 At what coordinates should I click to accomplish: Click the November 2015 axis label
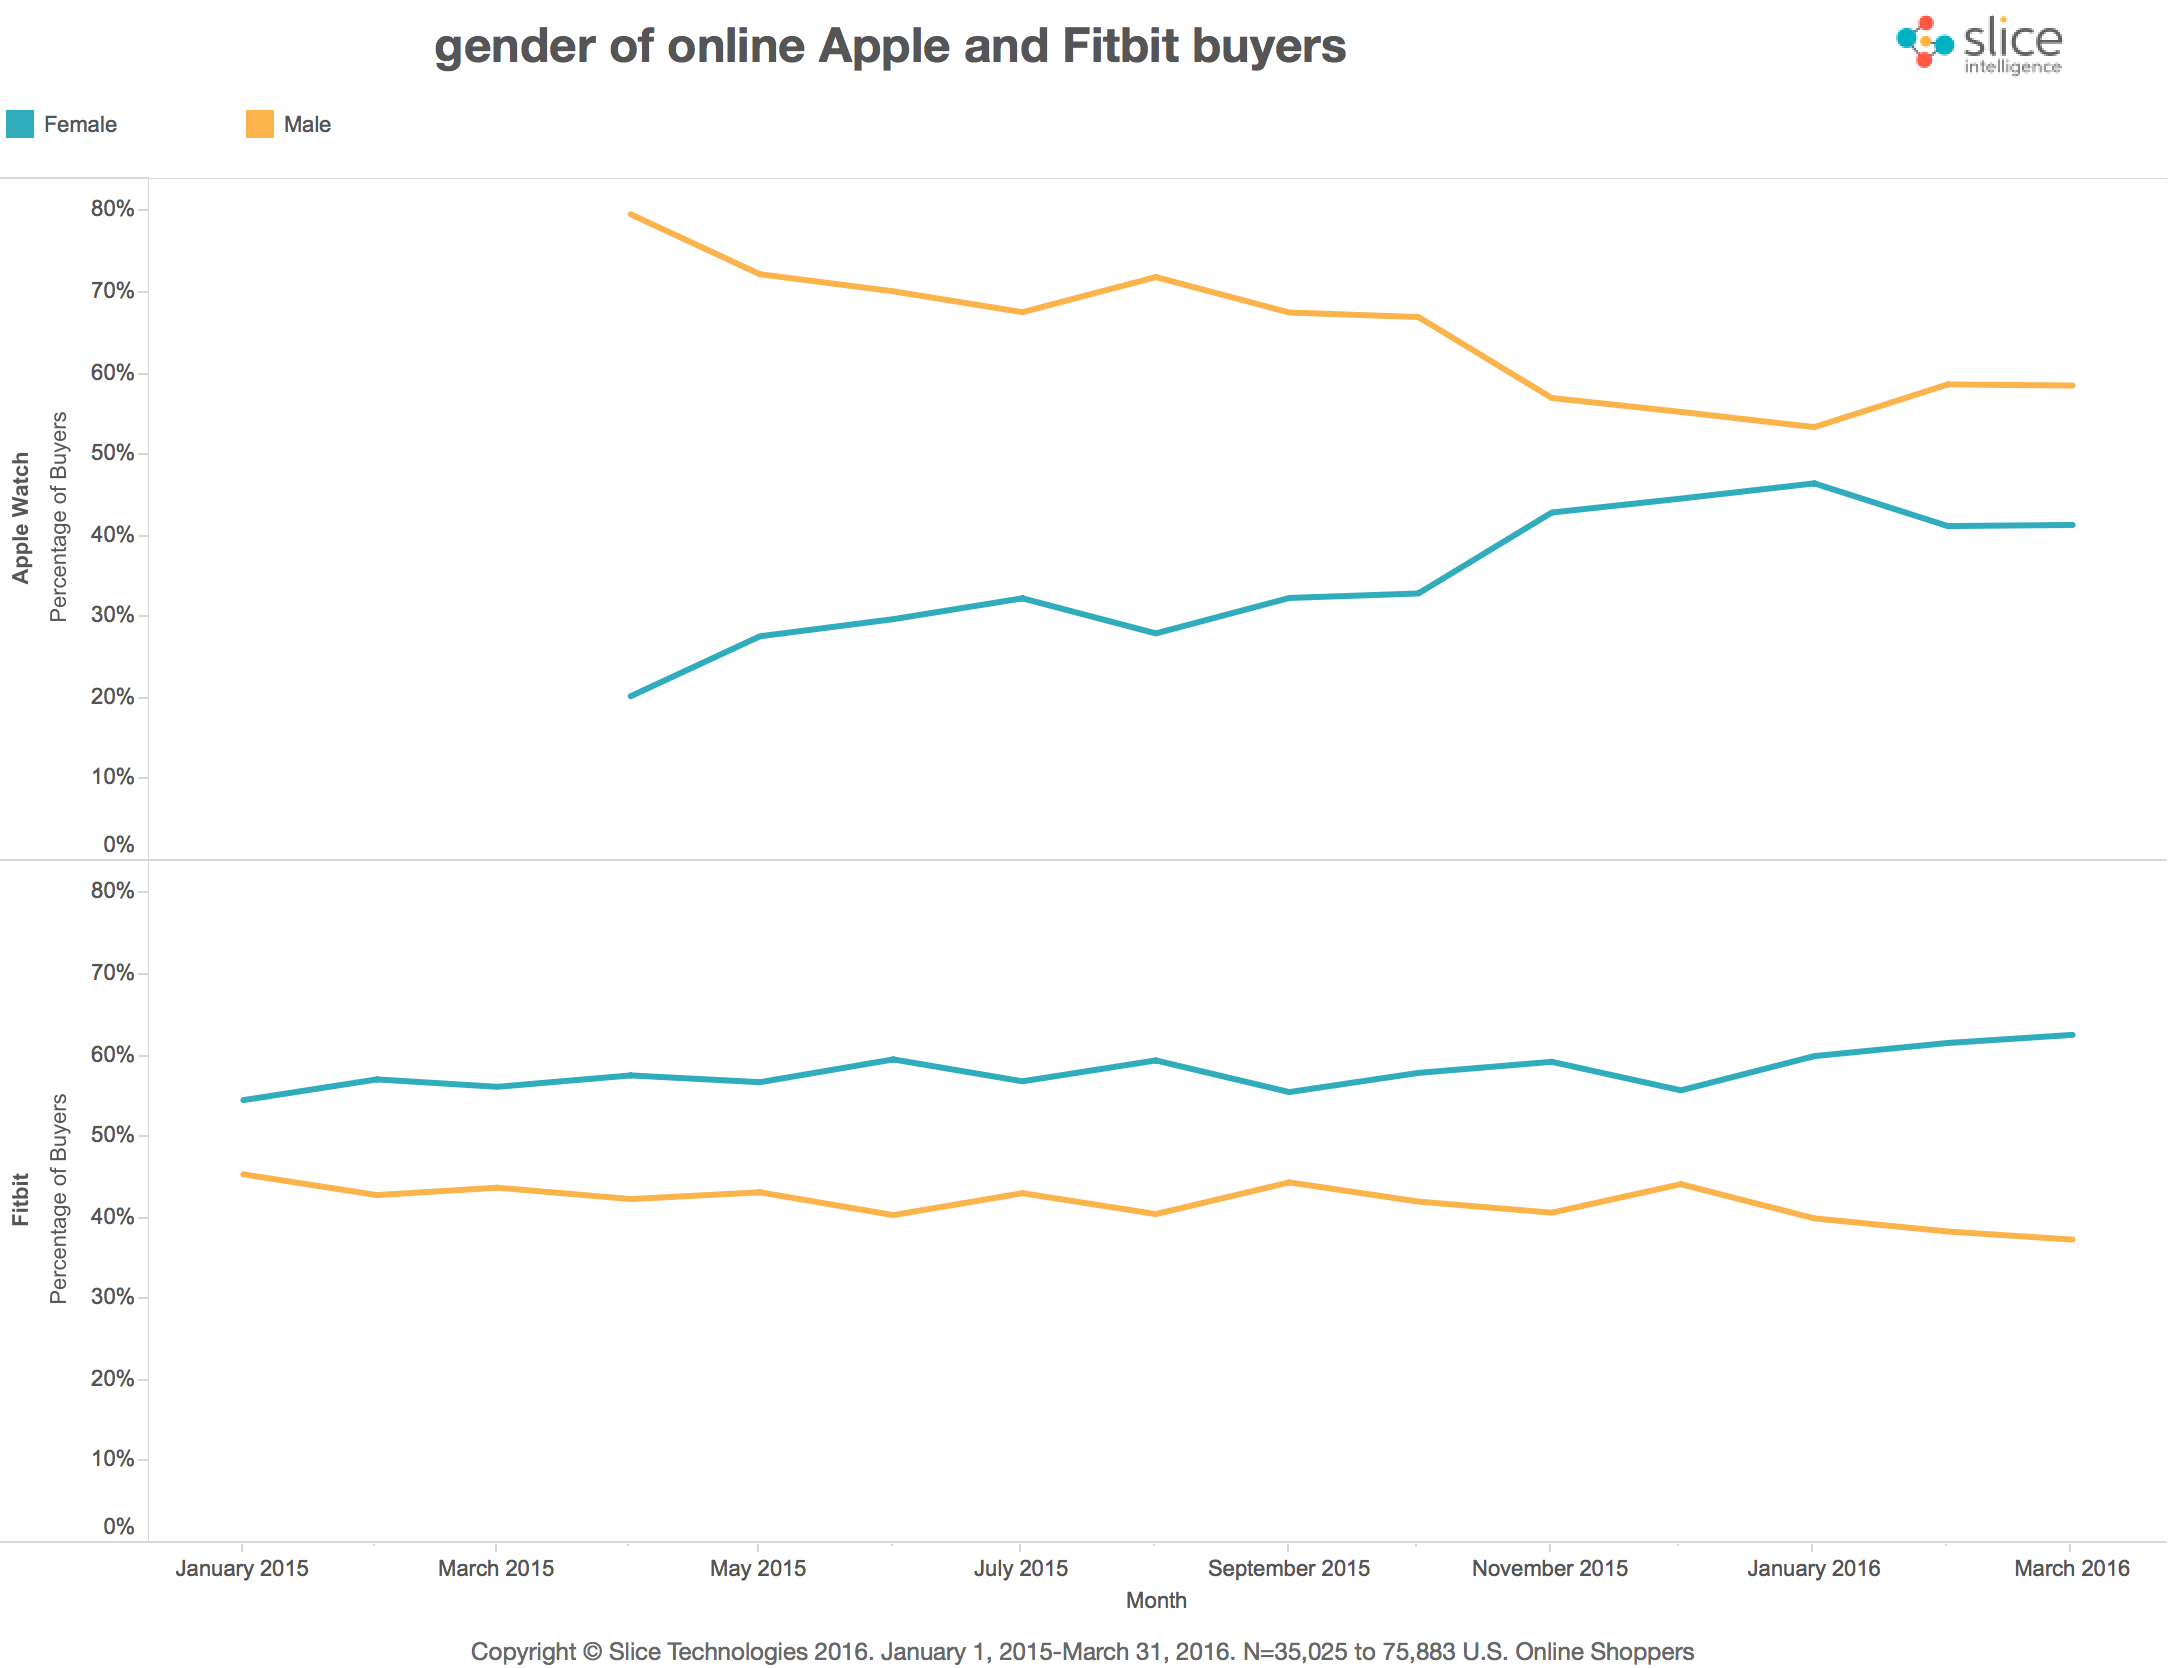click(x=1550, y=1568)
